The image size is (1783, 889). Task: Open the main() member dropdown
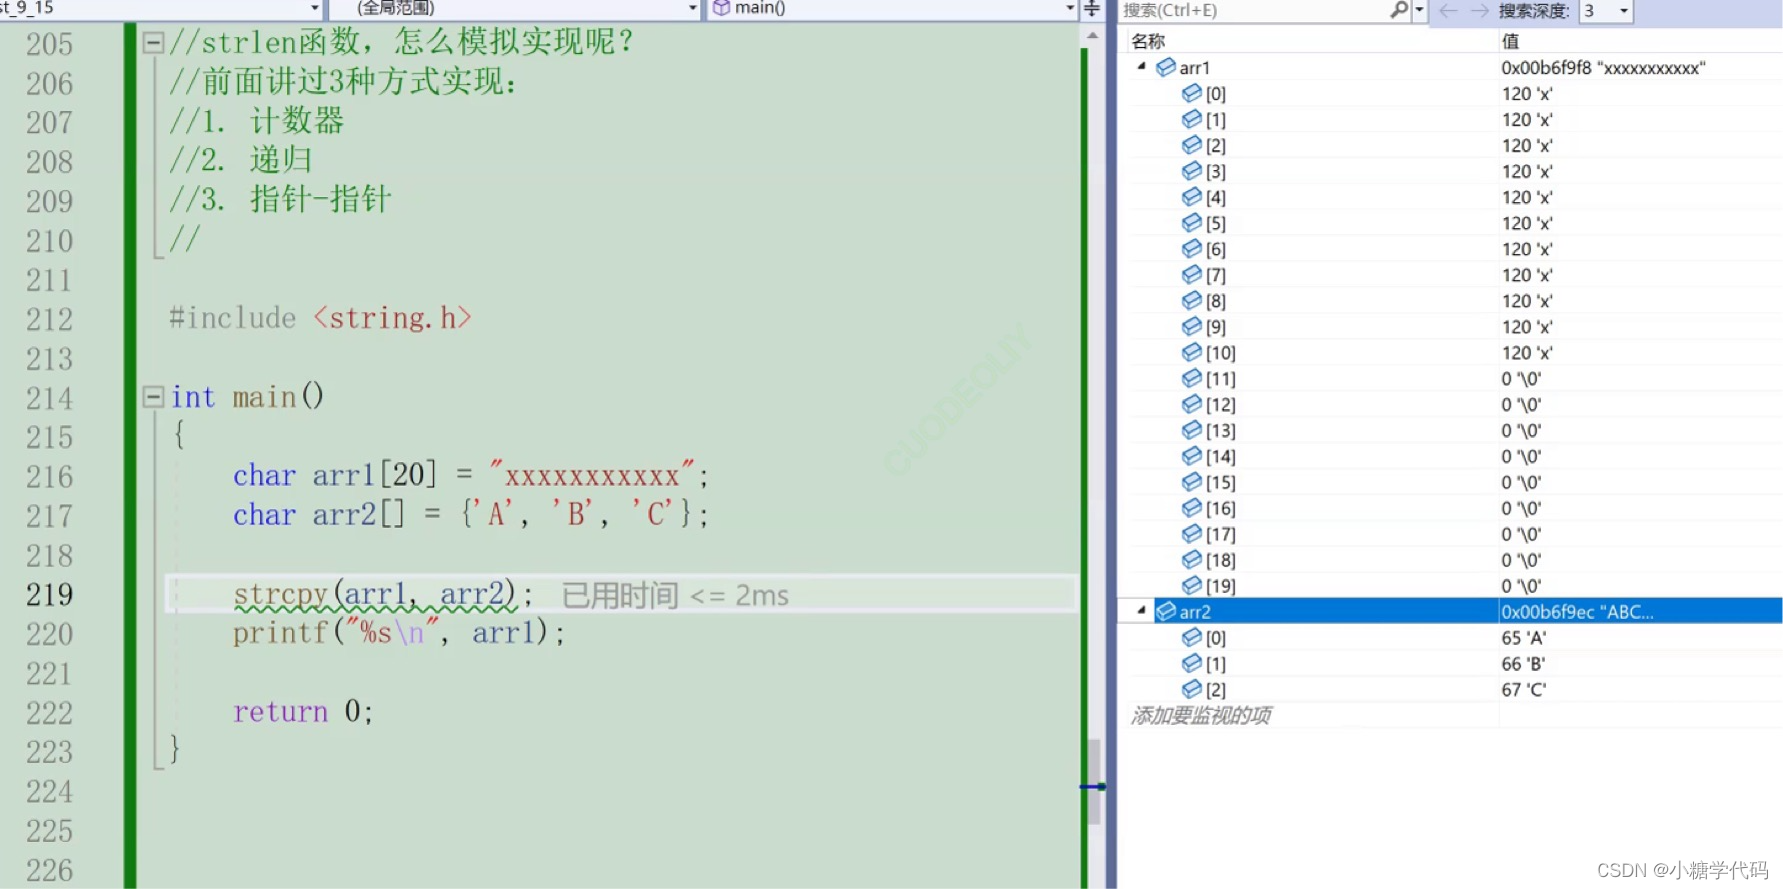[x=1069, y=8]
